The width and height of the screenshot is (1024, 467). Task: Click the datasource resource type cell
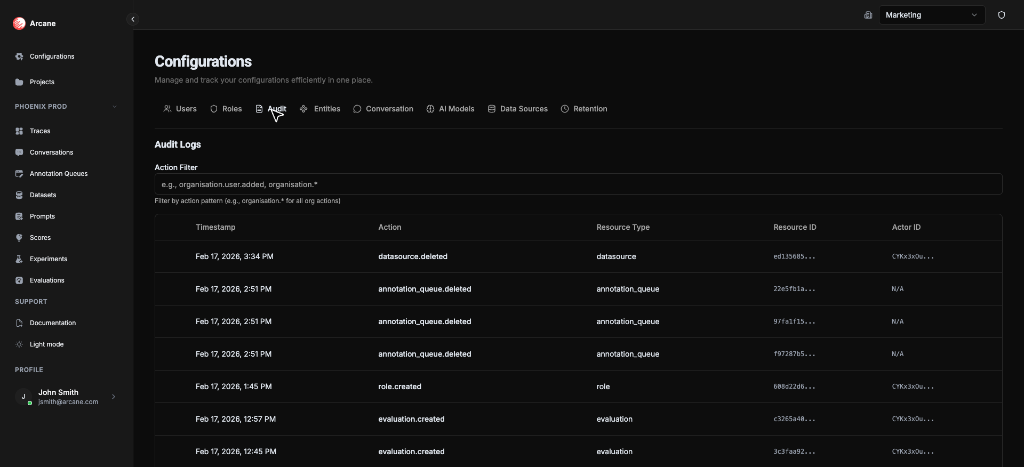[616, 257]
